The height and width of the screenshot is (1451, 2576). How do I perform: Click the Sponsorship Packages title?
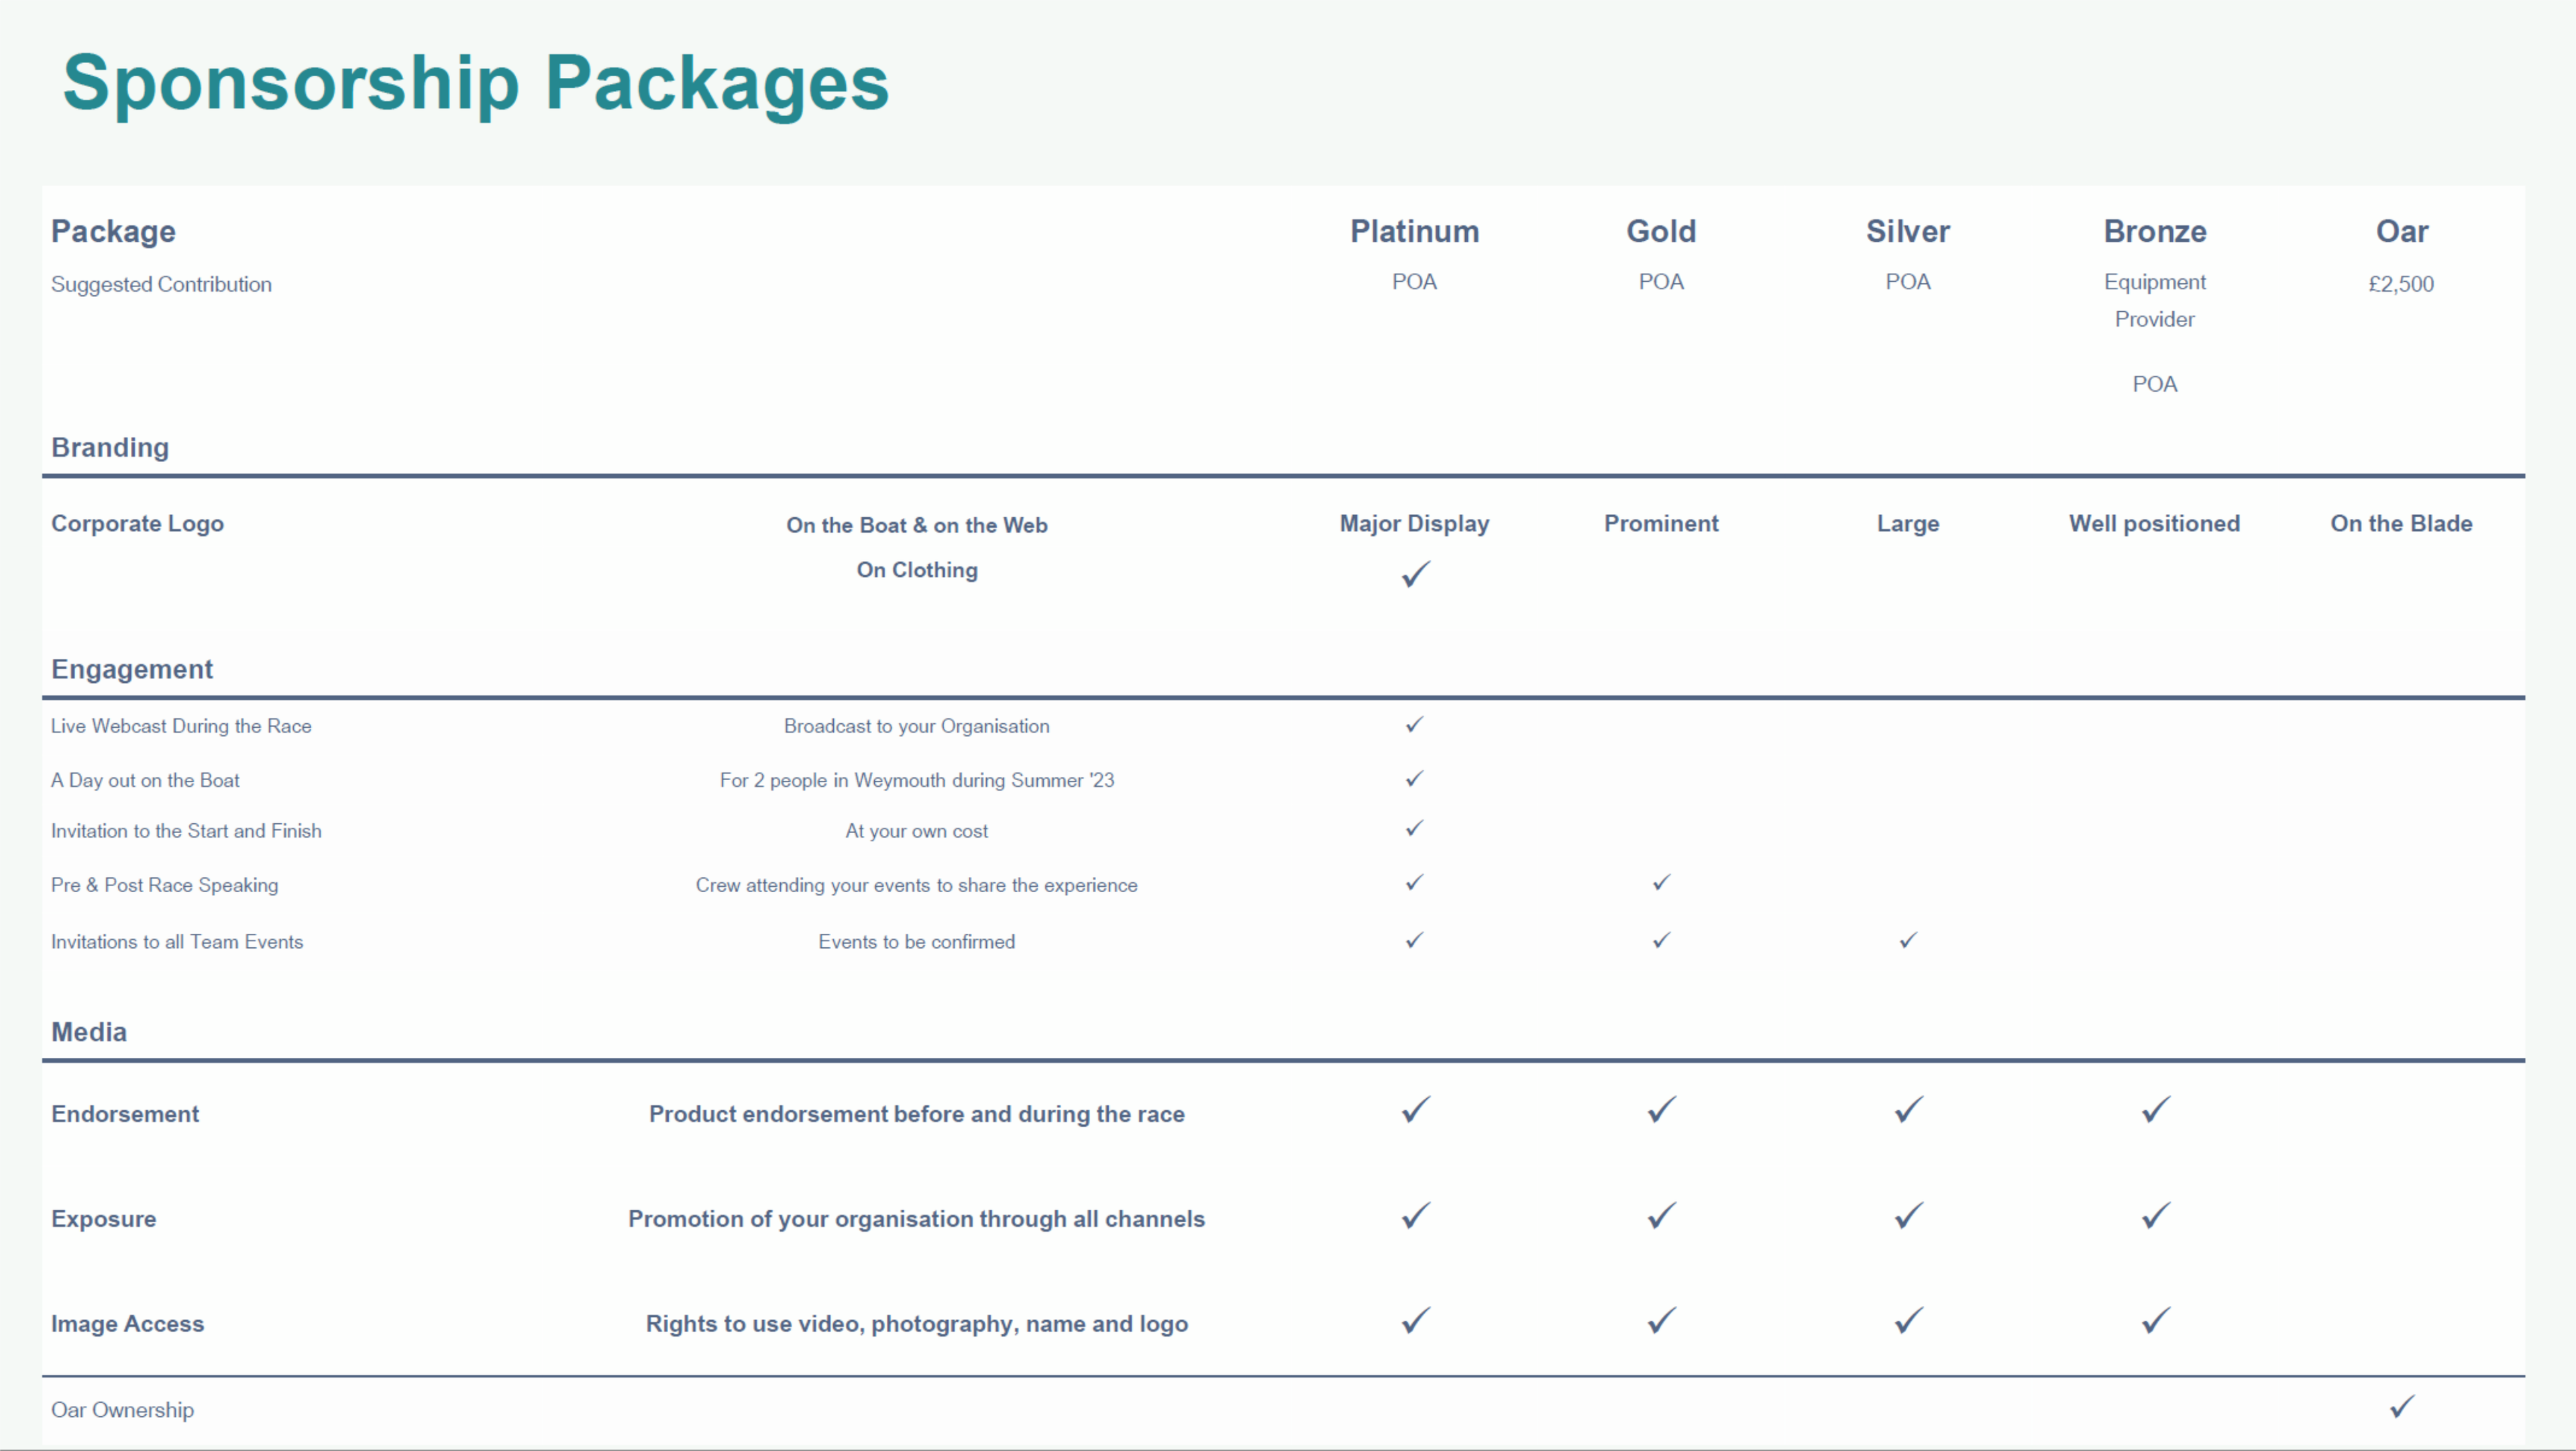point(476,83)
